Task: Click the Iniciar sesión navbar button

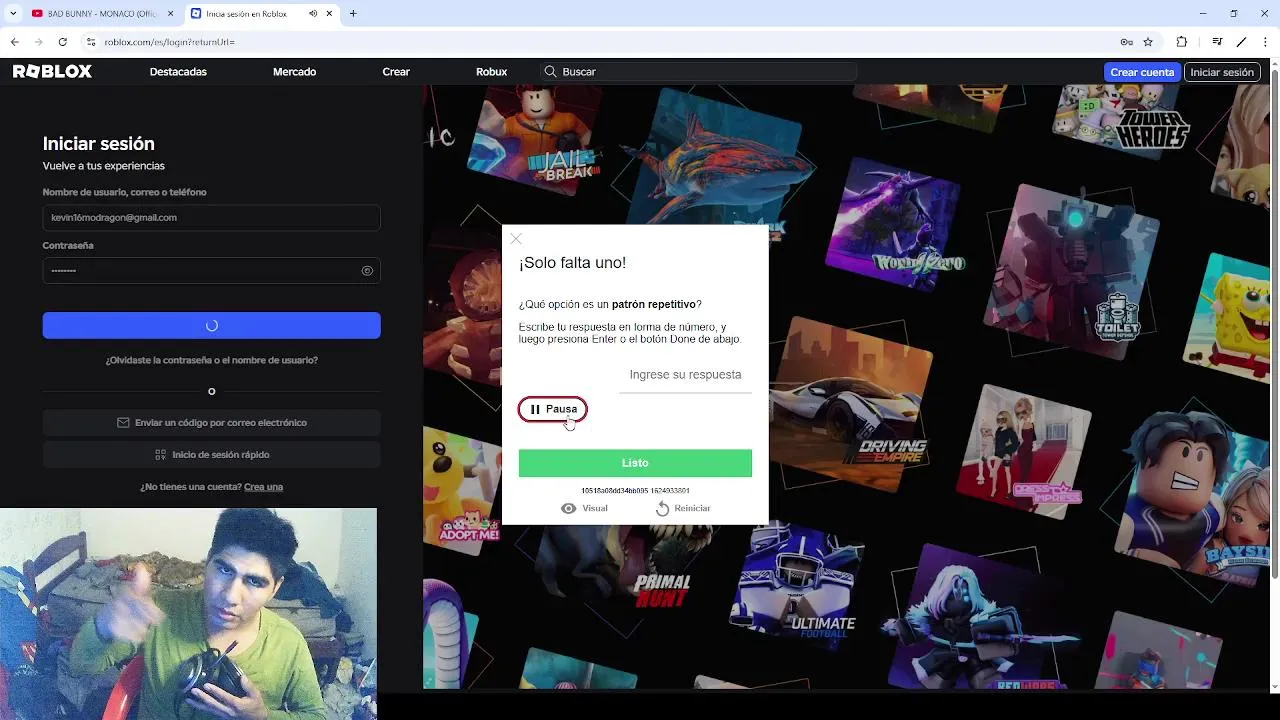Action: (x=1222, y=72)
